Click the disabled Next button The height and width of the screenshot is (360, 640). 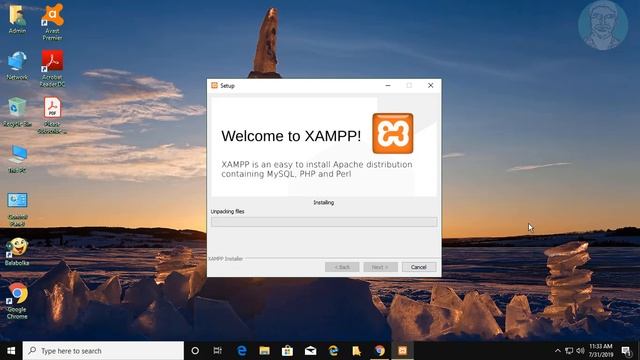pos(380,267)
